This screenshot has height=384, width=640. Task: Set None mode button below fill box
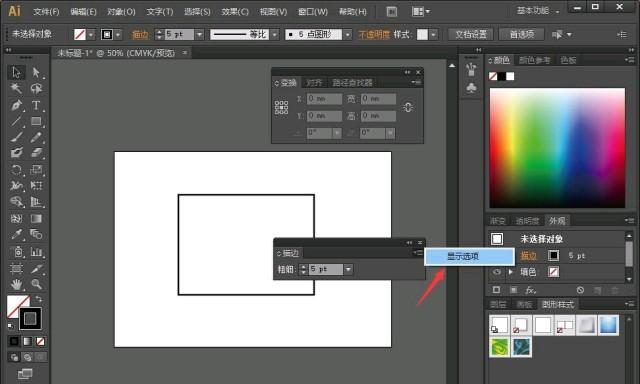click(40, 341)
